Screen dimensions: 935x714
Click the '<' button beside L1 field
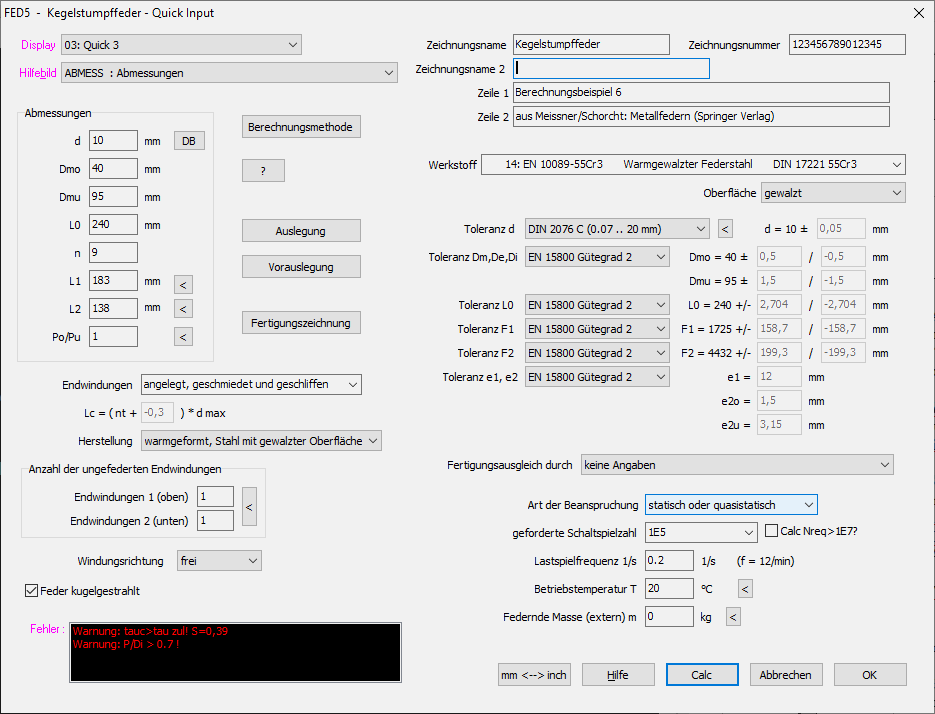point(183,285)
